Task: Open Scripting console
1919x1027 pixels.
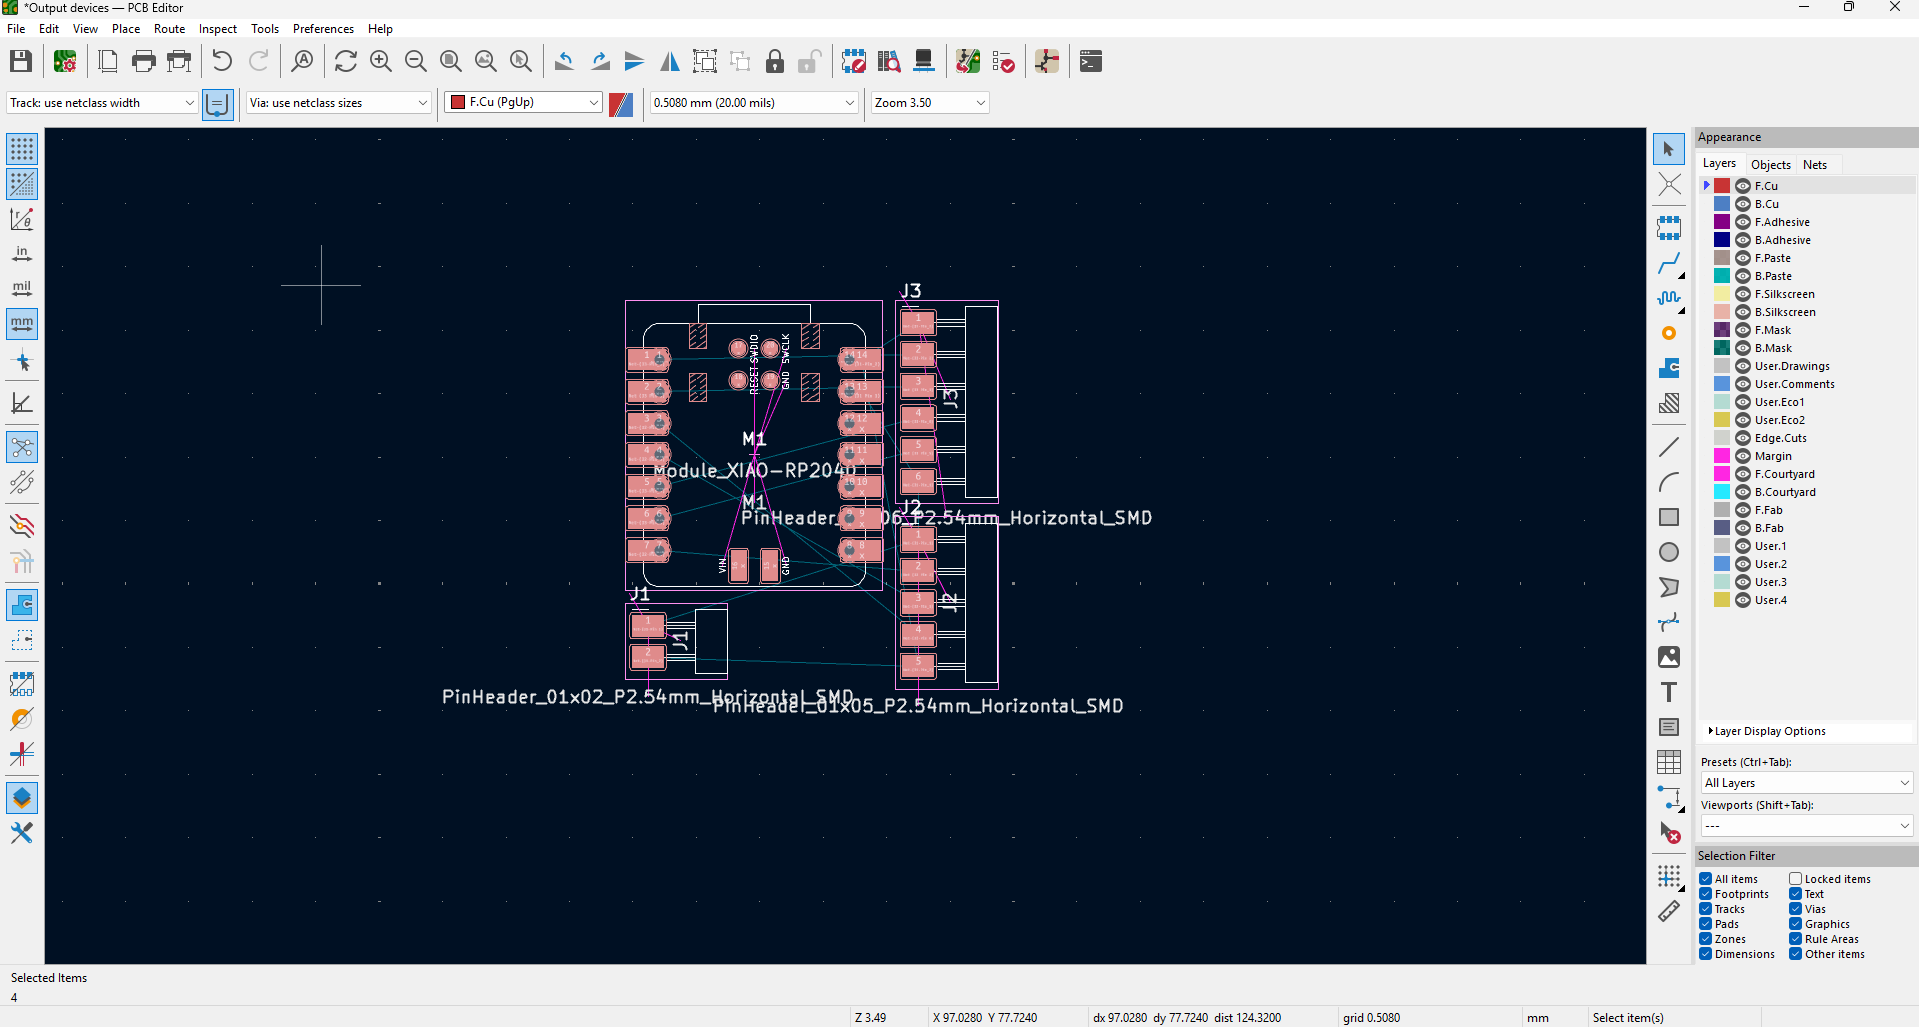Action: 1091,62
